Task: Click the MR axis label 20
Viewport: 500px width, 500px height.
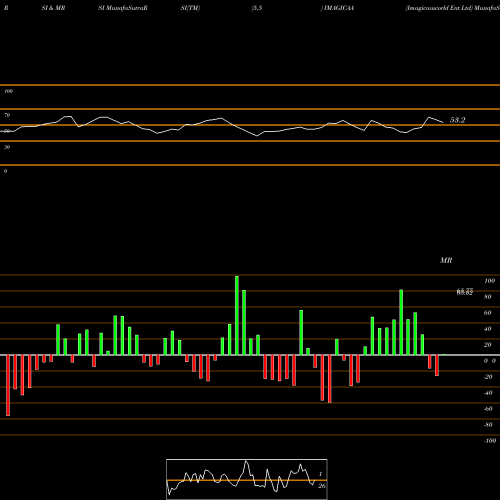Action: tap(488, 345)
